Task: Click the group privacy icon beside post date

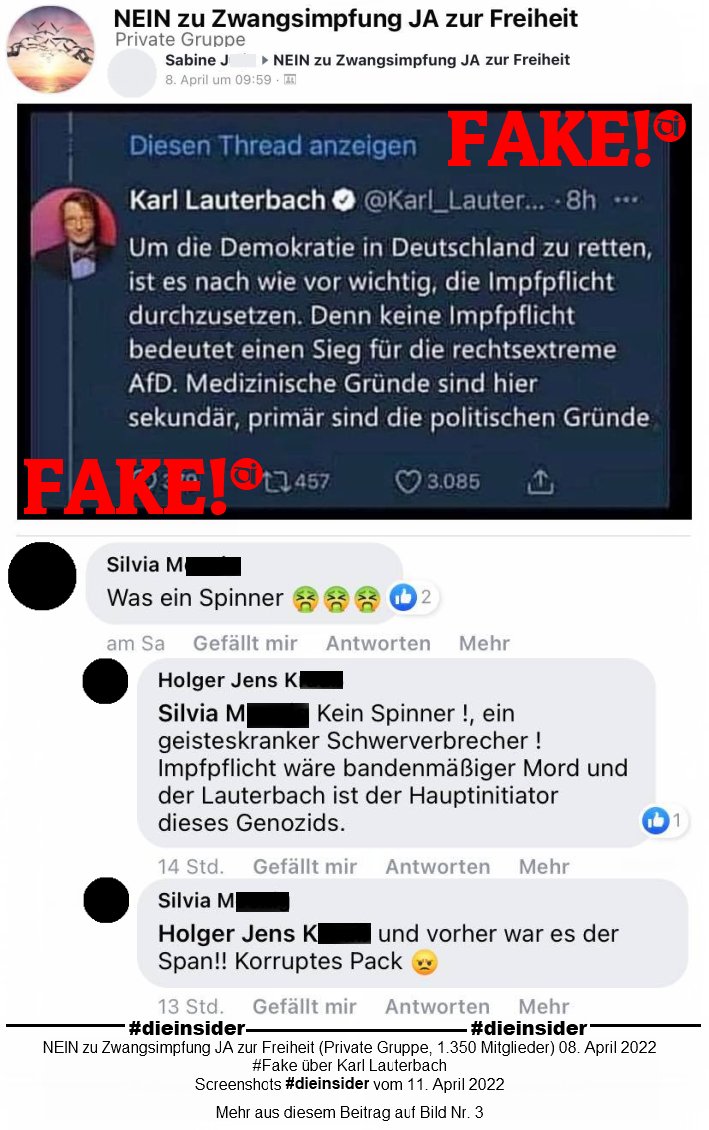Action: [x=290, y=80]
